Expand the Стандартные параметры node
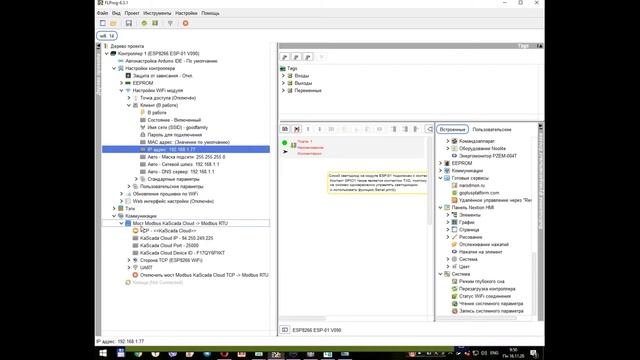The image size is (640, 360). click(x=136, y=179)
